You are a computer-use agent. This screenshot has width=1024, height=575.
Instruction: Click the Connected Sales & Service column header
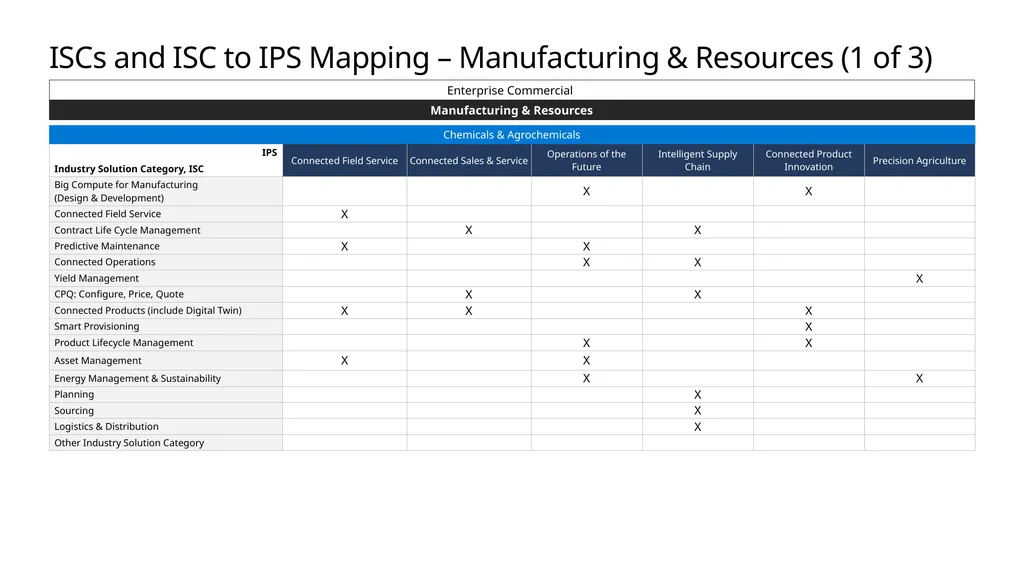469,161
